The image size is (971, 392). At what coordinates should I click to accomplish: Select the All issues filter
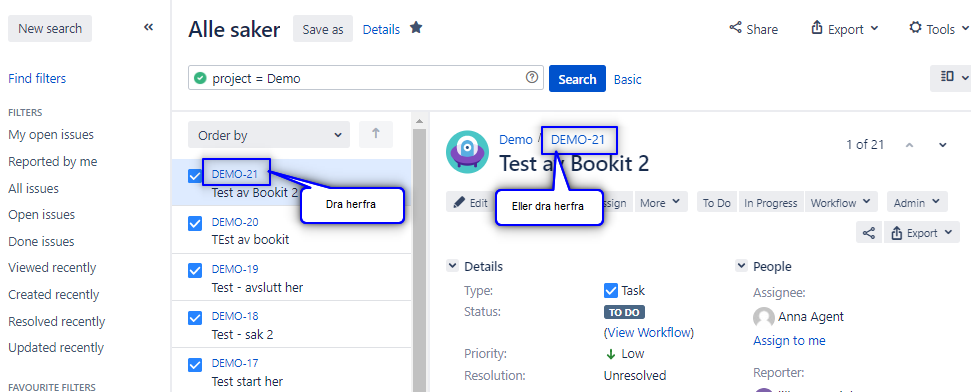[x=33, y=188]
